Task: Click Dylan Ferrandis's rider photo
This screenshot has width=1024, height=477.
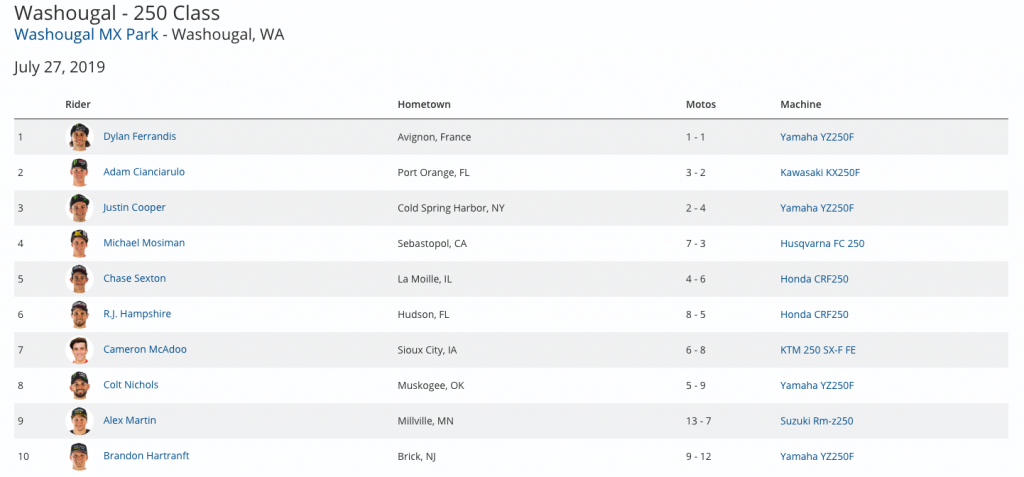Action: point(79,137)
